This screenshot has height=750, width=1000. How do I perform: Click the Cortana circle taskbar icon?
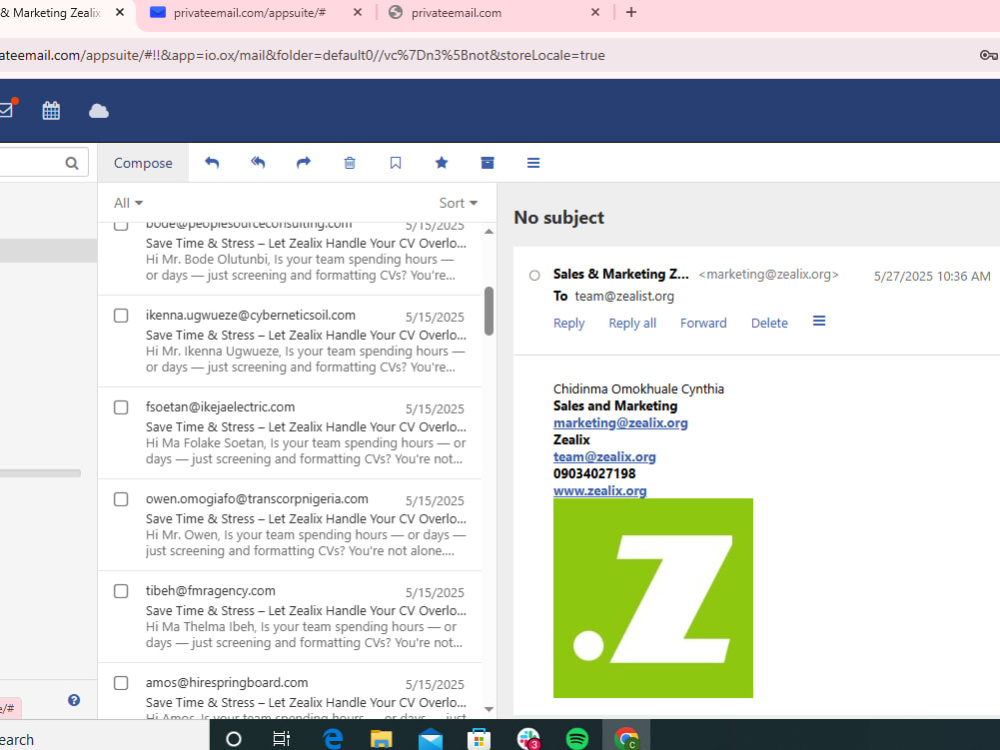234,739
